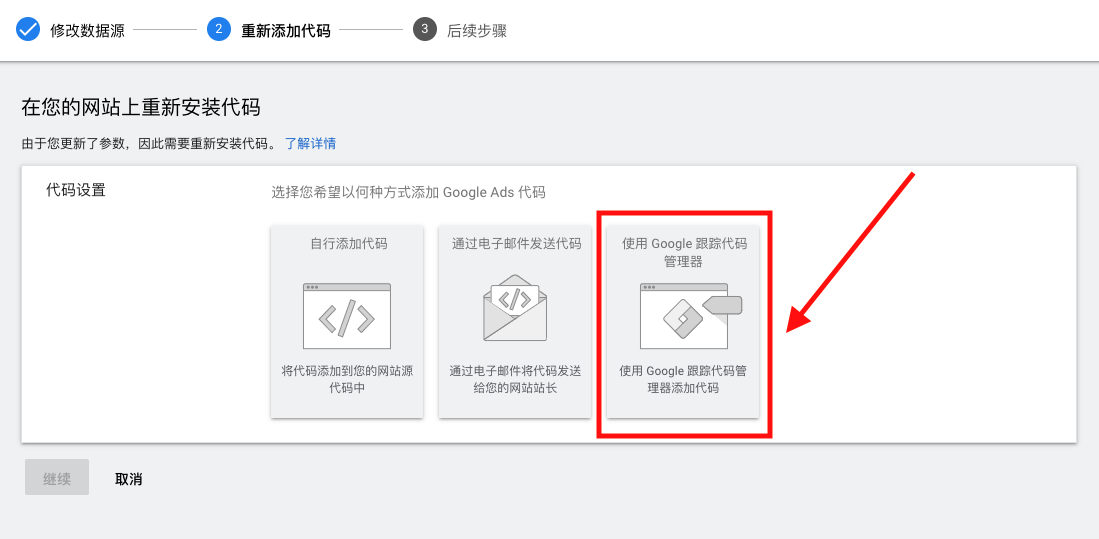1099x539 pixels.
Task: Click the Google Tag Manager diamond icon
Action: 683,320
